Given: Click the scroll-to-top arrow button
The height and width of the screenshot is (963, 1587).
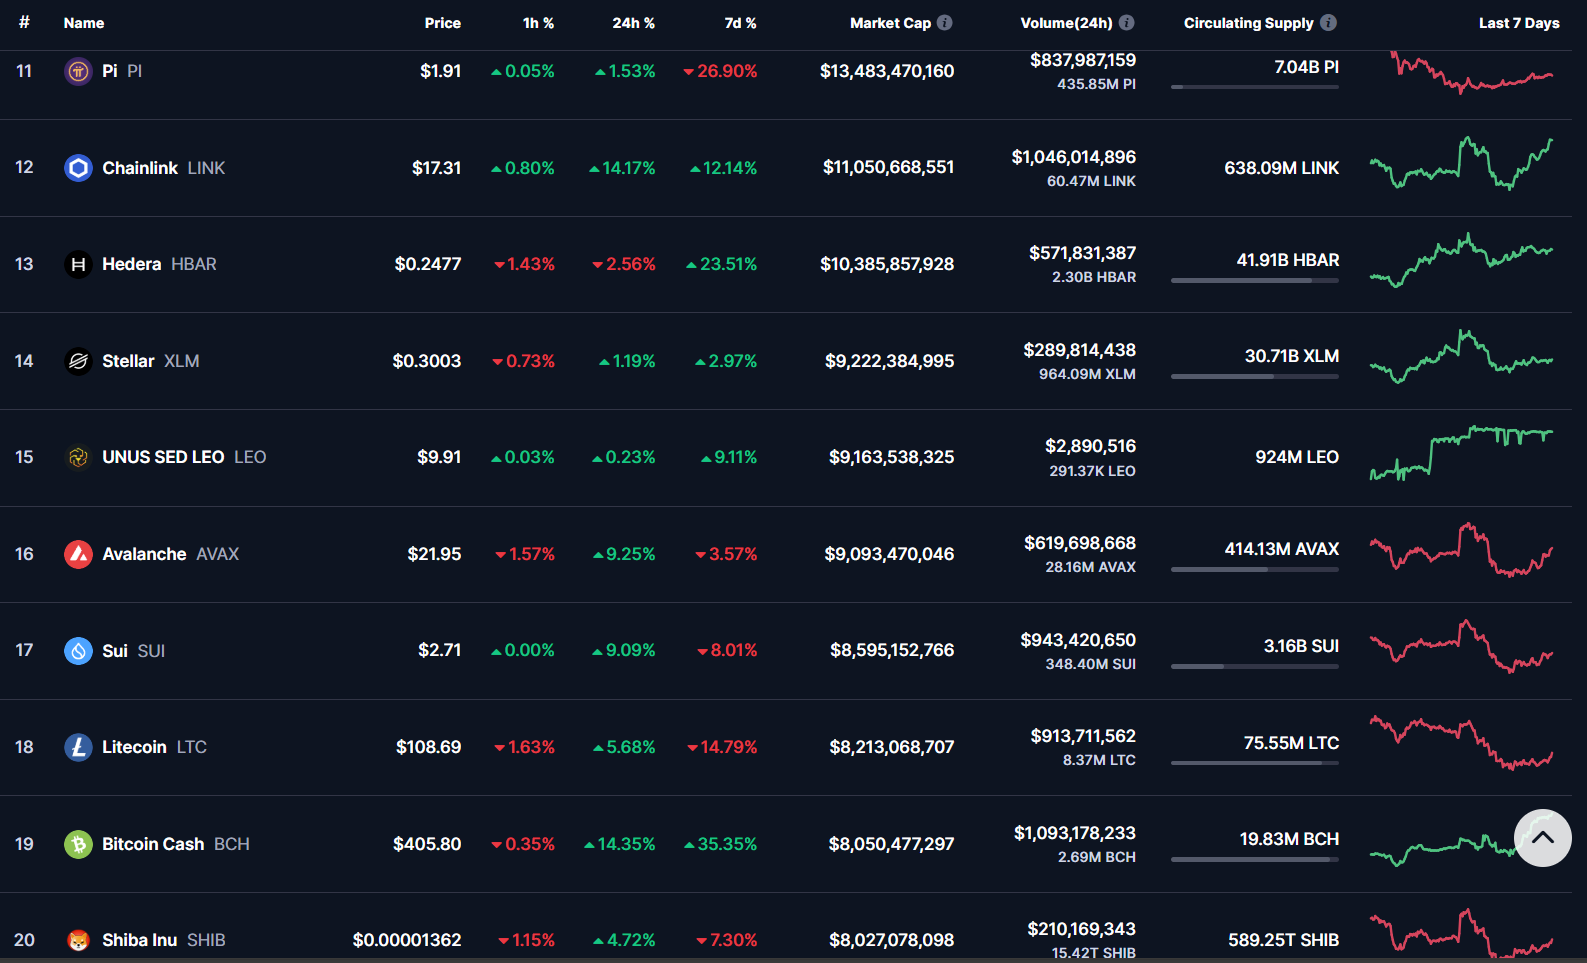Looking at the screenshot, I should pyautogui.click(x=1542, y=838).
